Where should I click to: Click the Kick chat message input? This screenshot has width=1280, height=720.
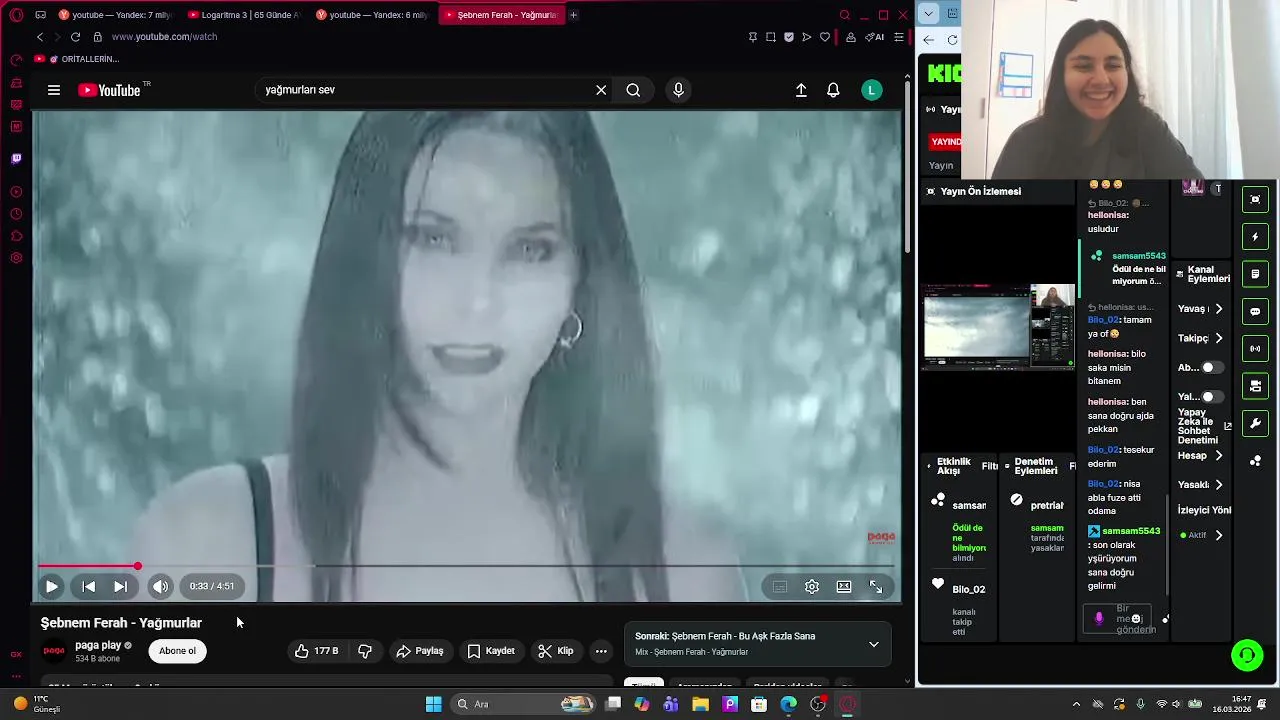(x=1117, y=619)
